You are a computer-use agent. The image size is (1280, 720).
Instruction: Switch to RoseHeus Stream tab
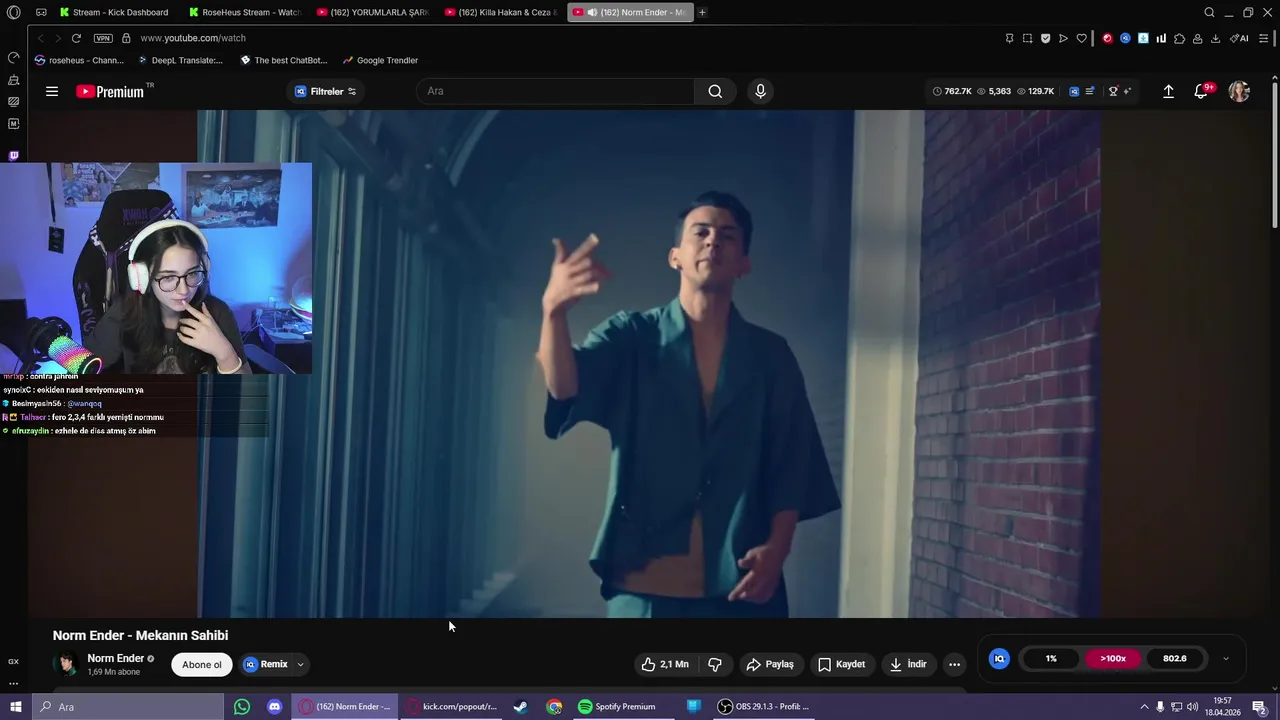245,12
